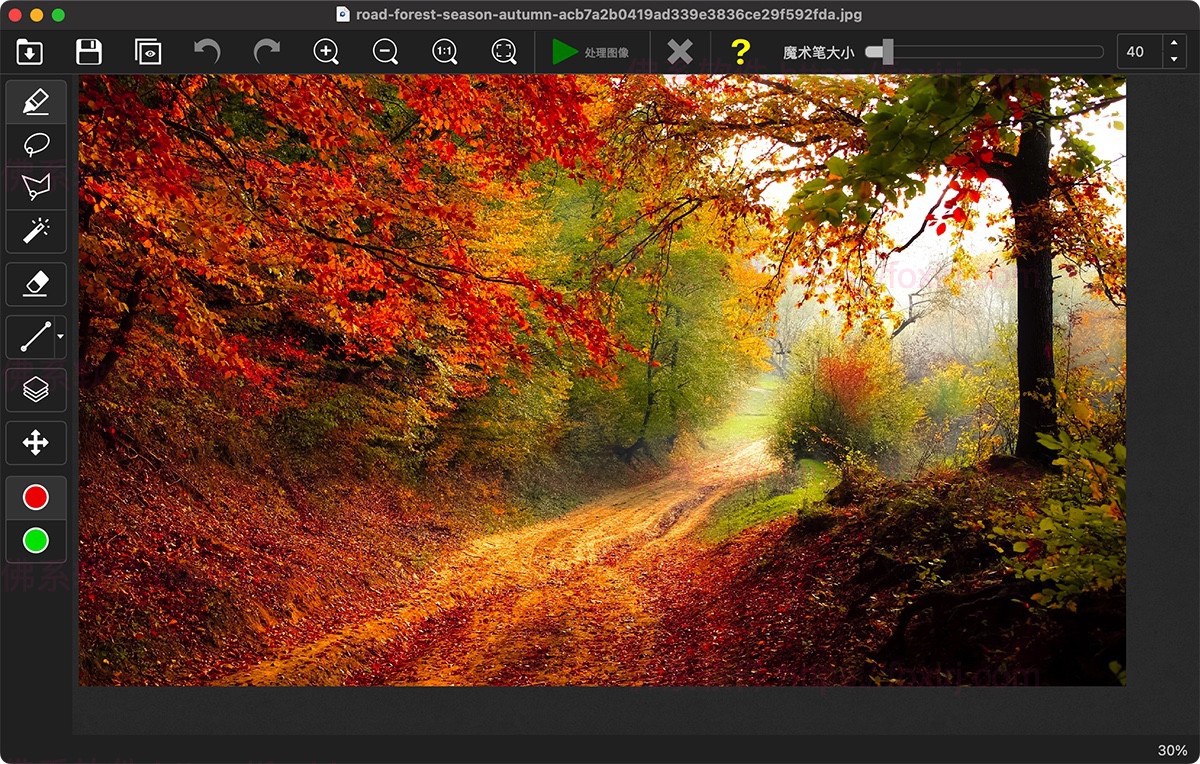Cancel processing with the X button
Viewport: 1200px width, 764px height.
(679, 51)
